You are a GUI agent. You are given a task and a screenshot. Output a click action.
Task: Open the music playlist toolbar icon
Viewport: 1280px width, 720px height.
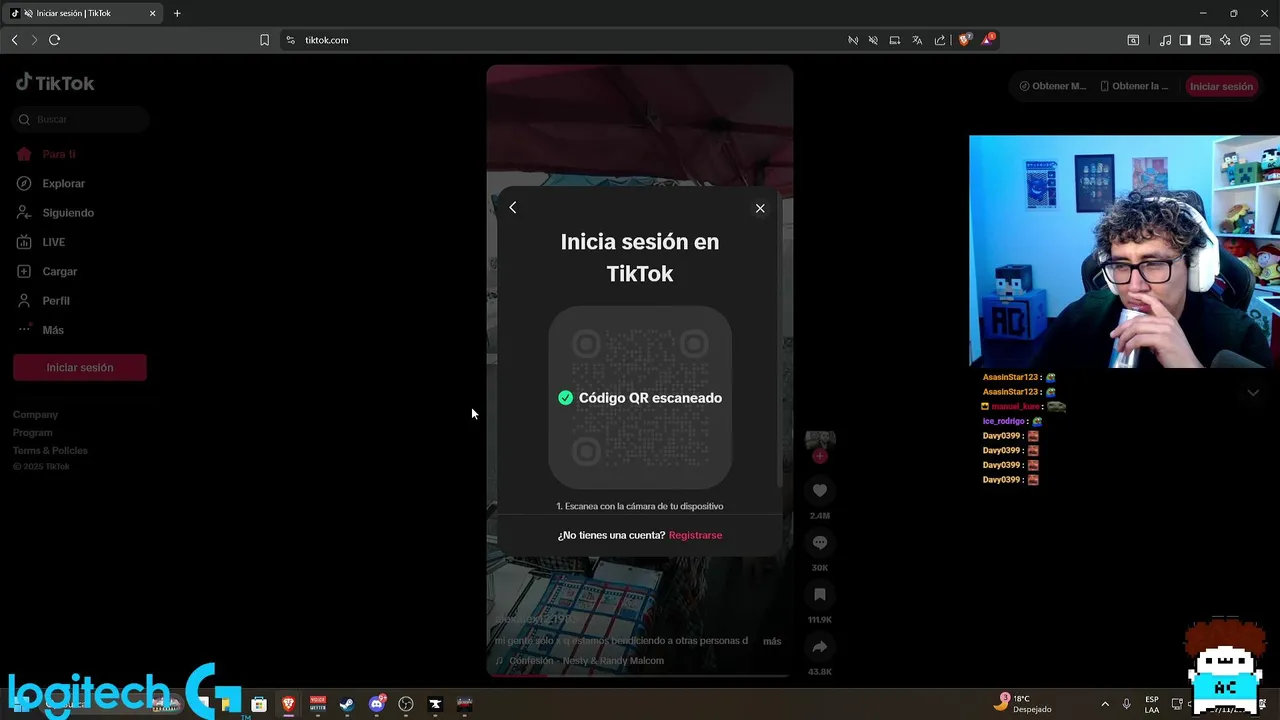click(x=1165, y=40)
